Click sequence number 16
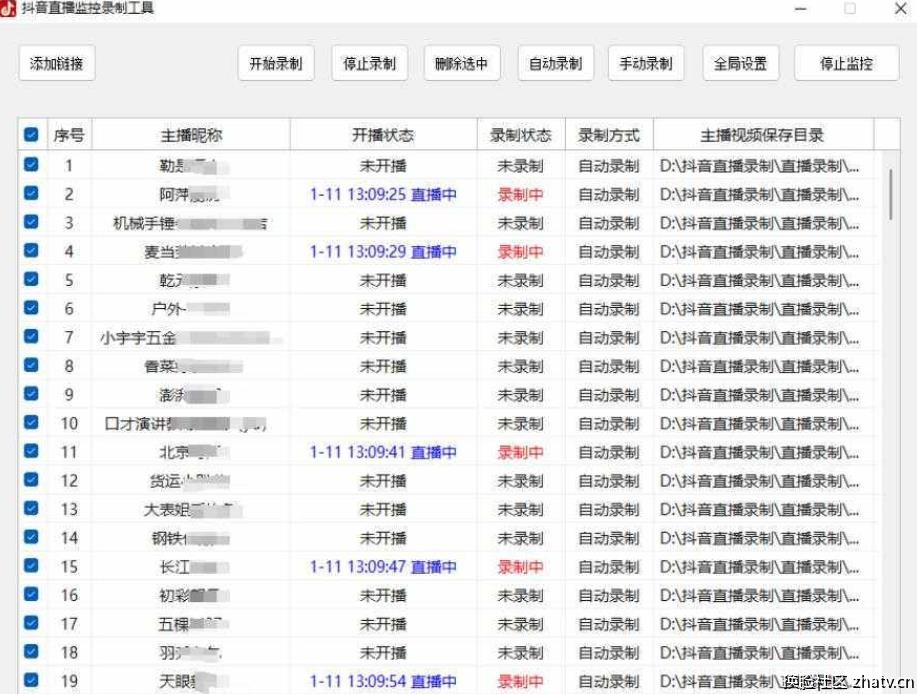The height and width of the screenshot is (694, 917). (69, 595)
